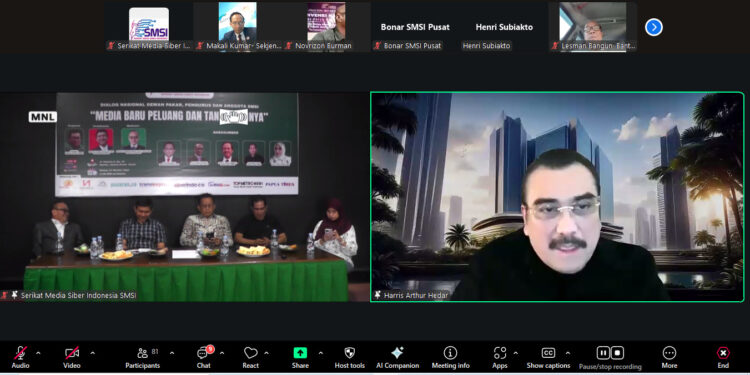Expand the chevron beside Chat
The image size is (750, 375).
point(222,353)
